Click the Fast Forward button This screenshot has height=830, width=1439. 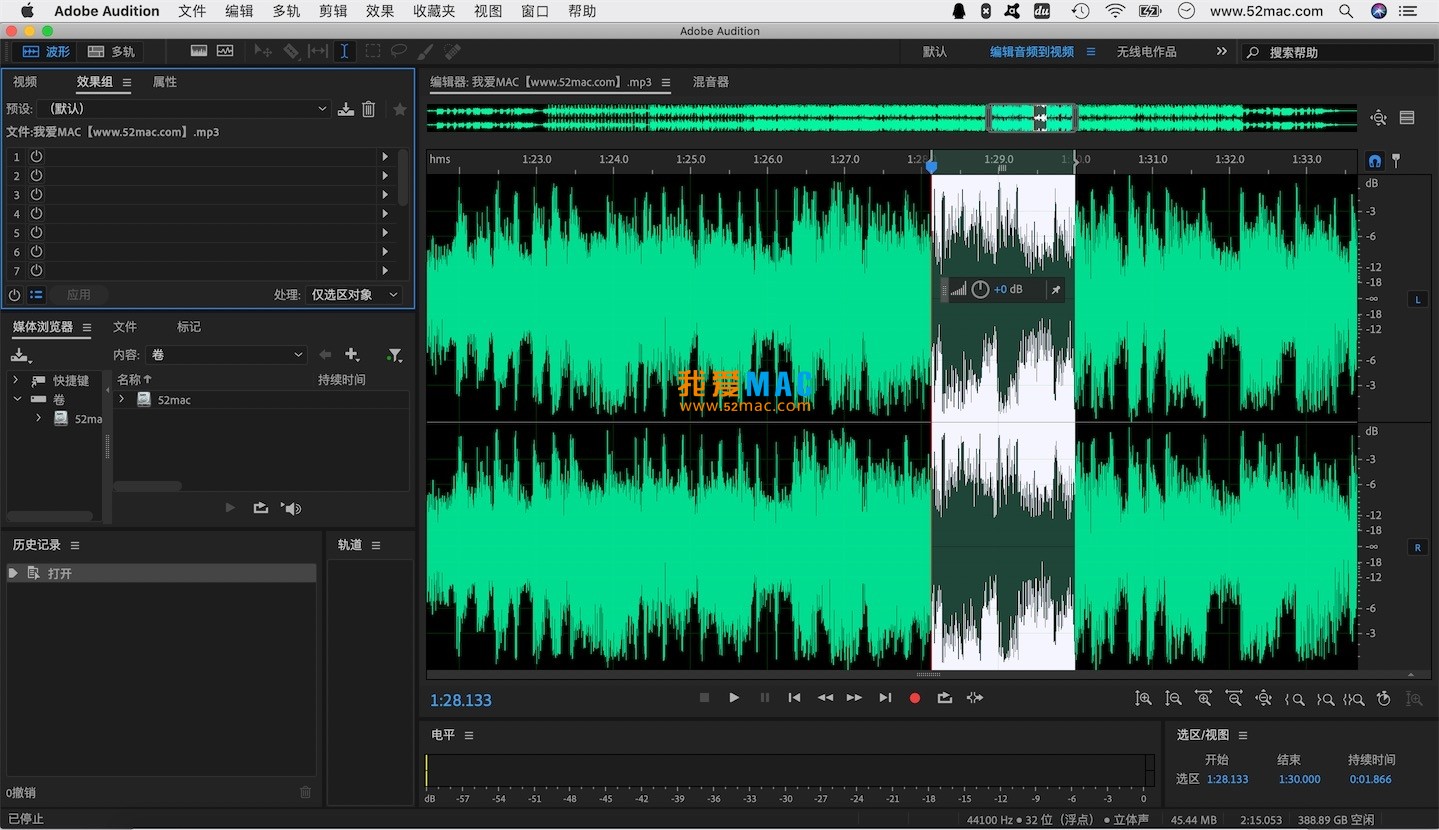pos(854,698)
